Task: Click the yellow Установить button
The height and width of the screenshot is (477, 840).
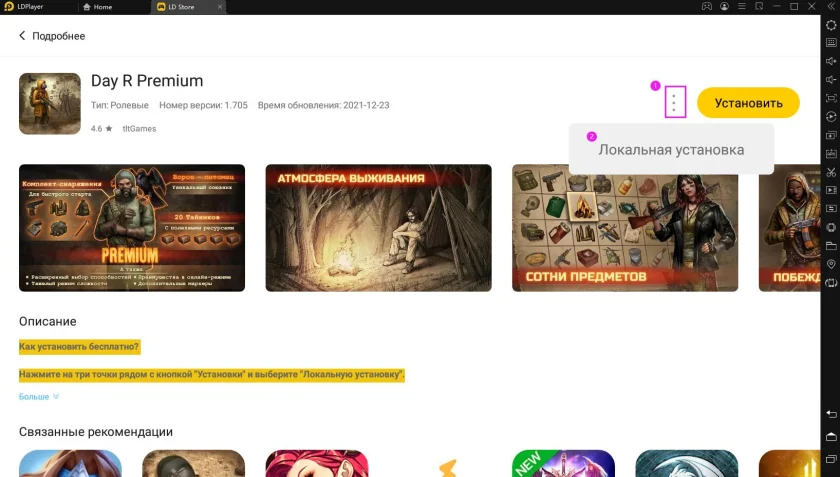Action: click(748, 103)
